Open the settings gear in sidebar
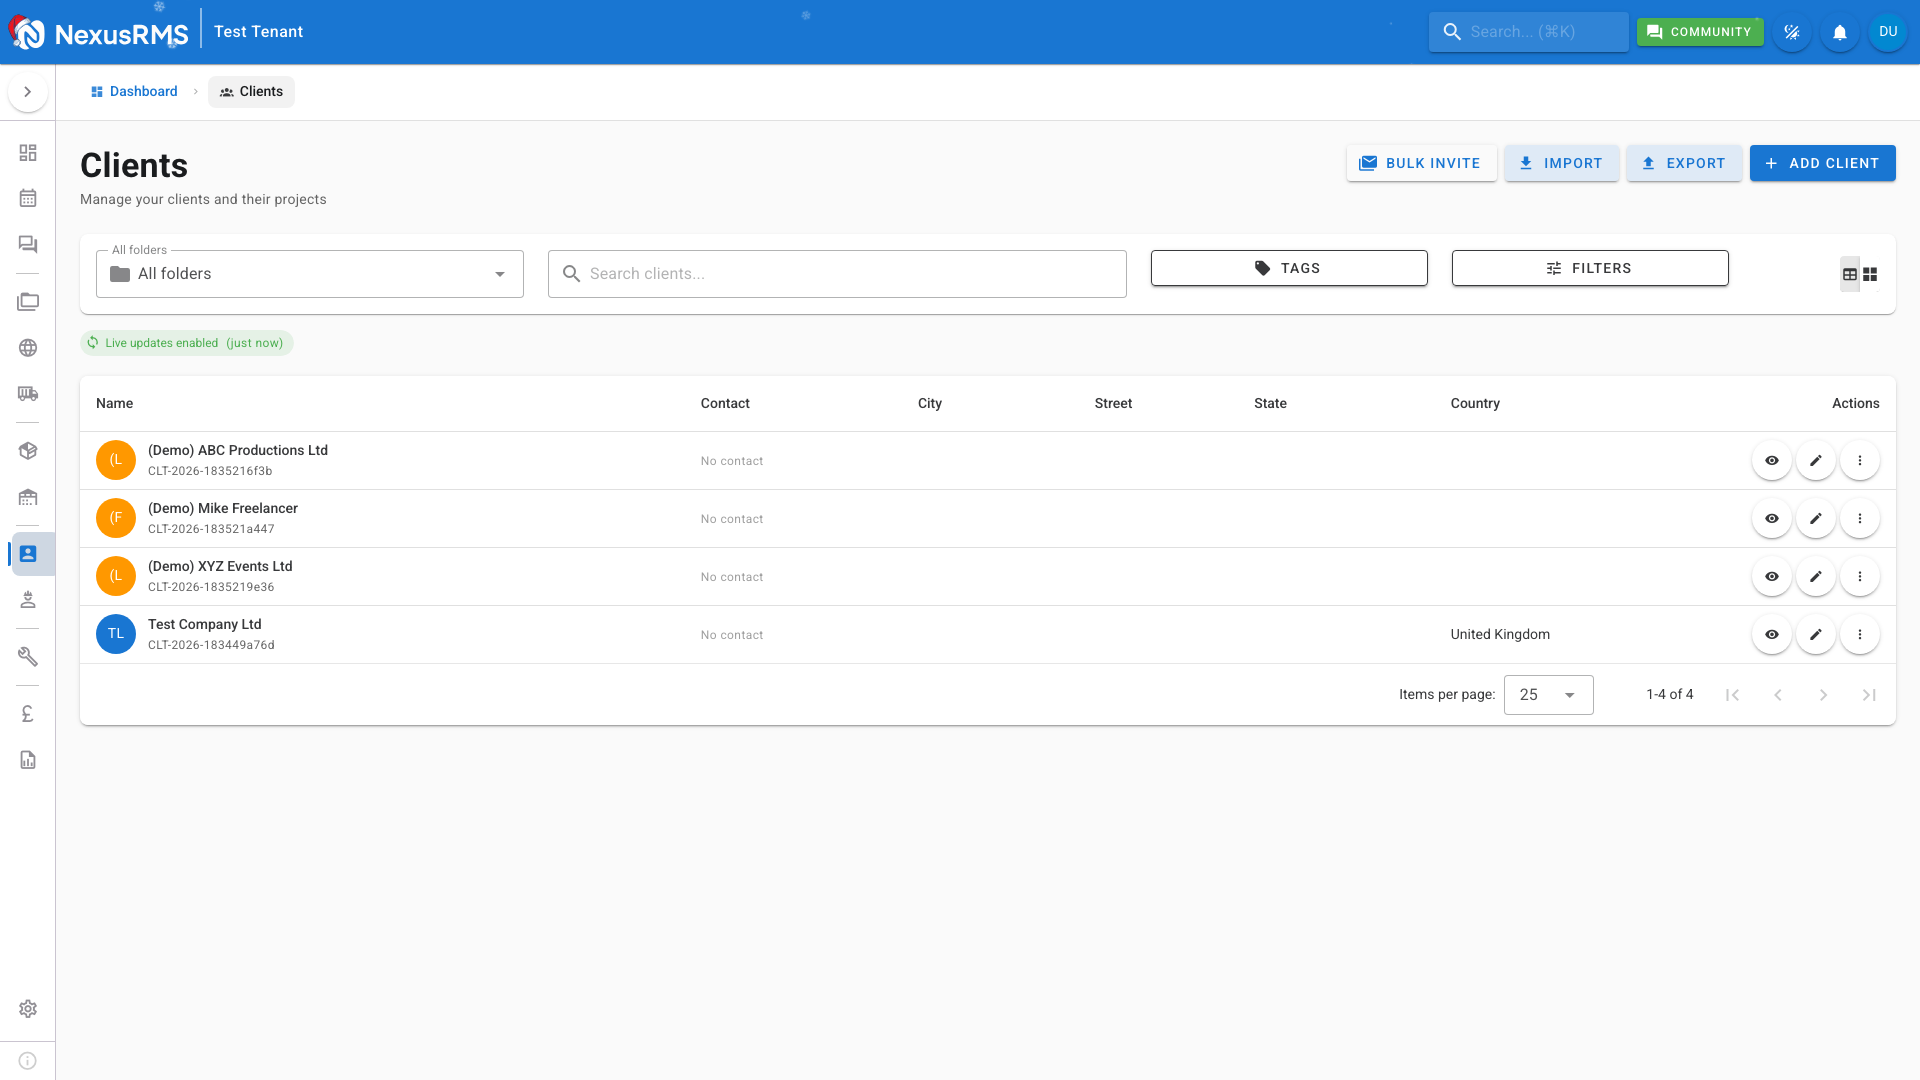Screen dimensions: 1920x1080 [x=28, y=1009]
